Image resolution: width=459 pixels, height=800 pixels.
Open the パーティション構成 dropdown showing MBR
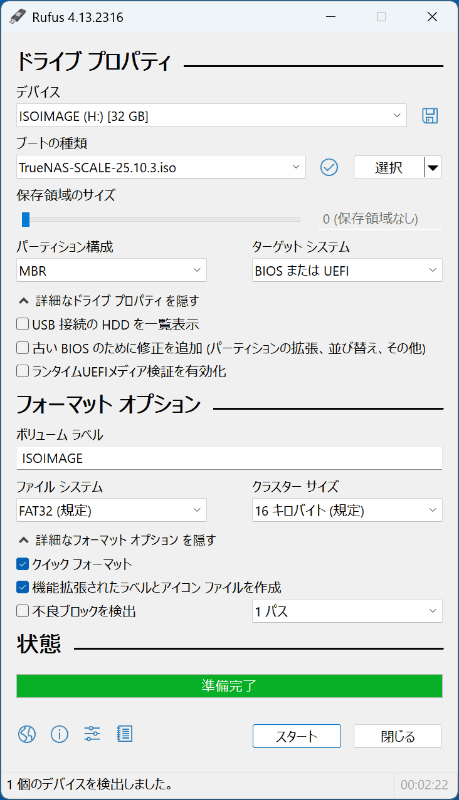(111, 270)
